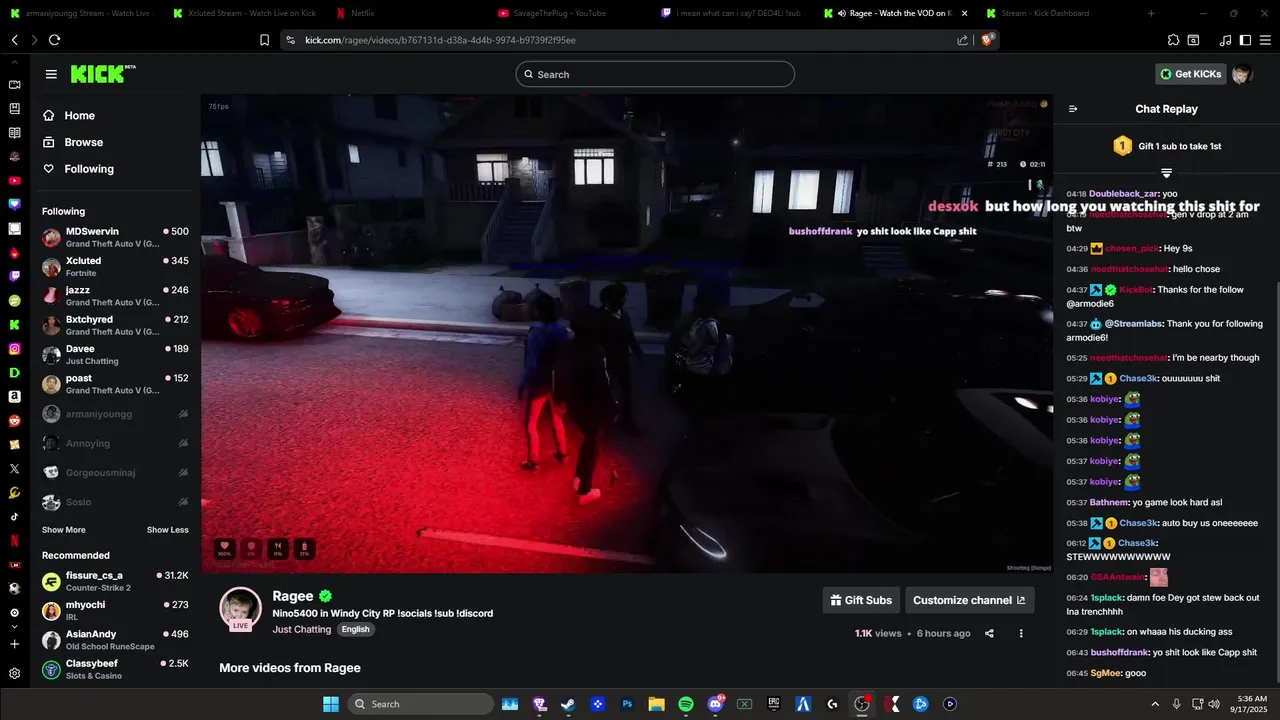Switch to armaniyoungg Stream tab

[84, 13]
